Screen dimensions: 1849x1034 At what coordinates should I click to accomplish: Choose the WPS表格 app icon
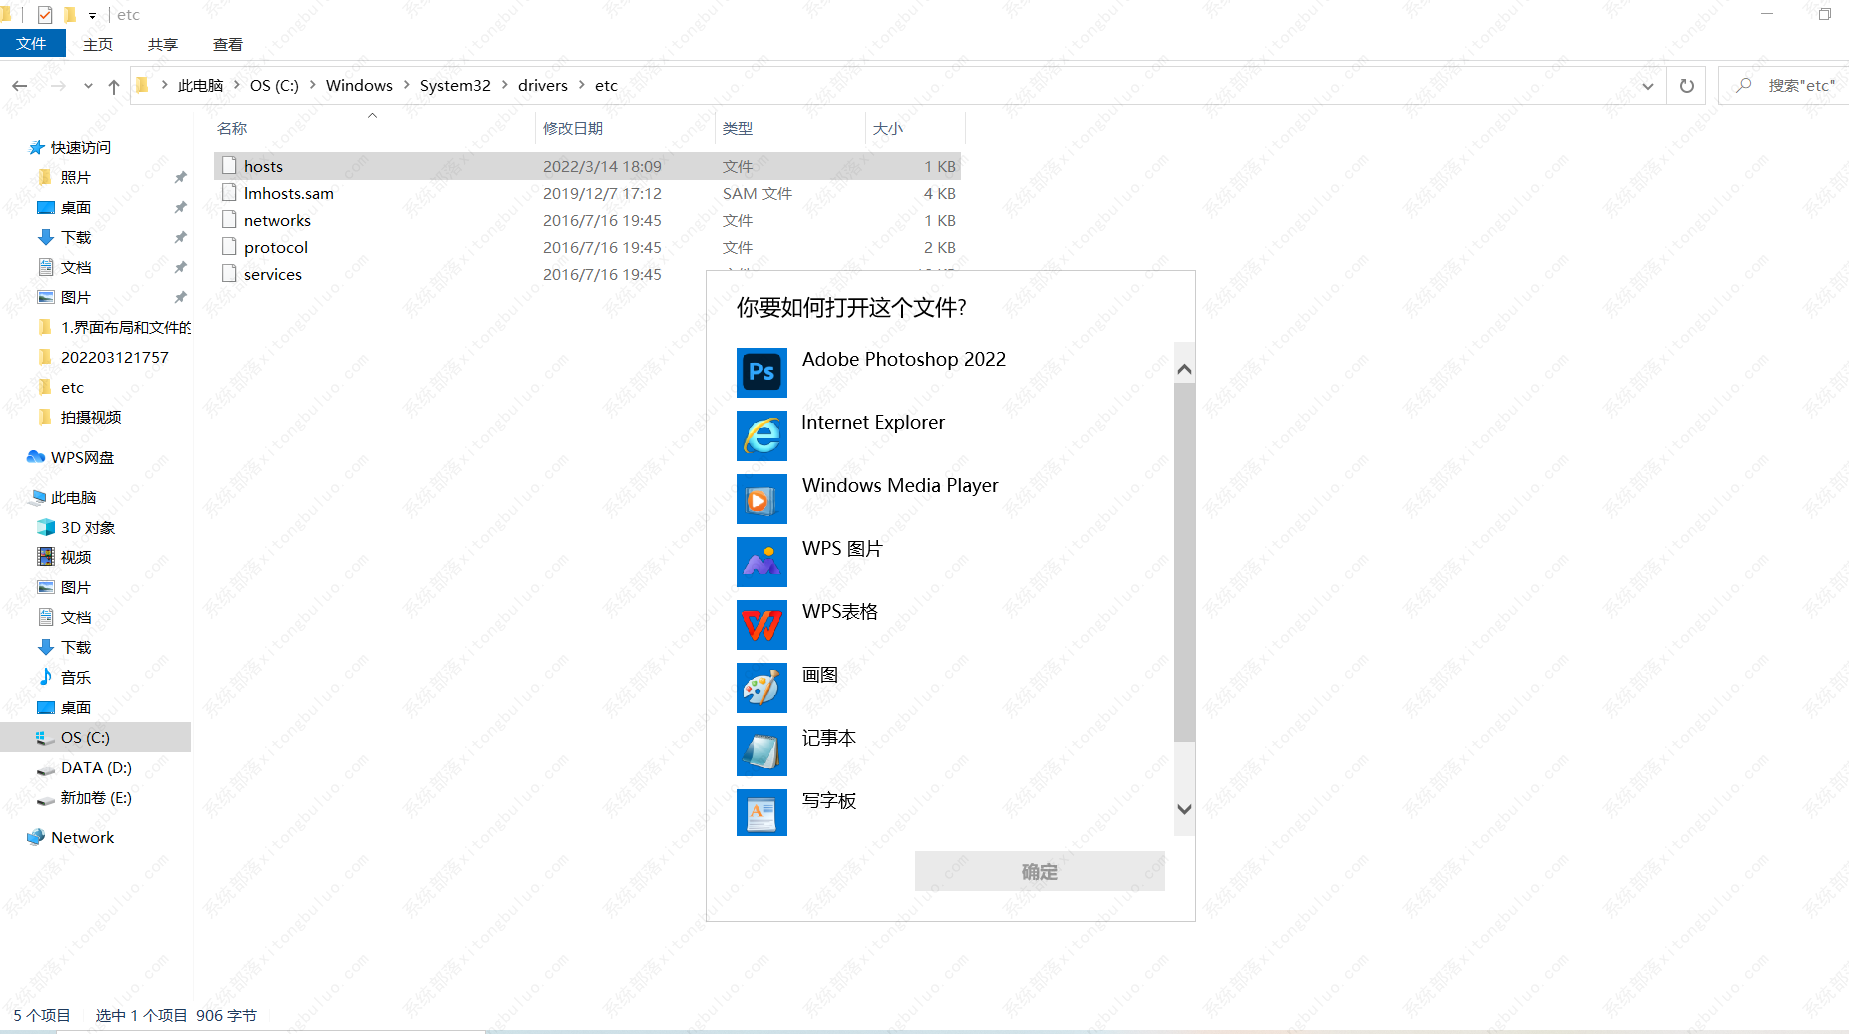pyautogui.click(x=761, y=624)
